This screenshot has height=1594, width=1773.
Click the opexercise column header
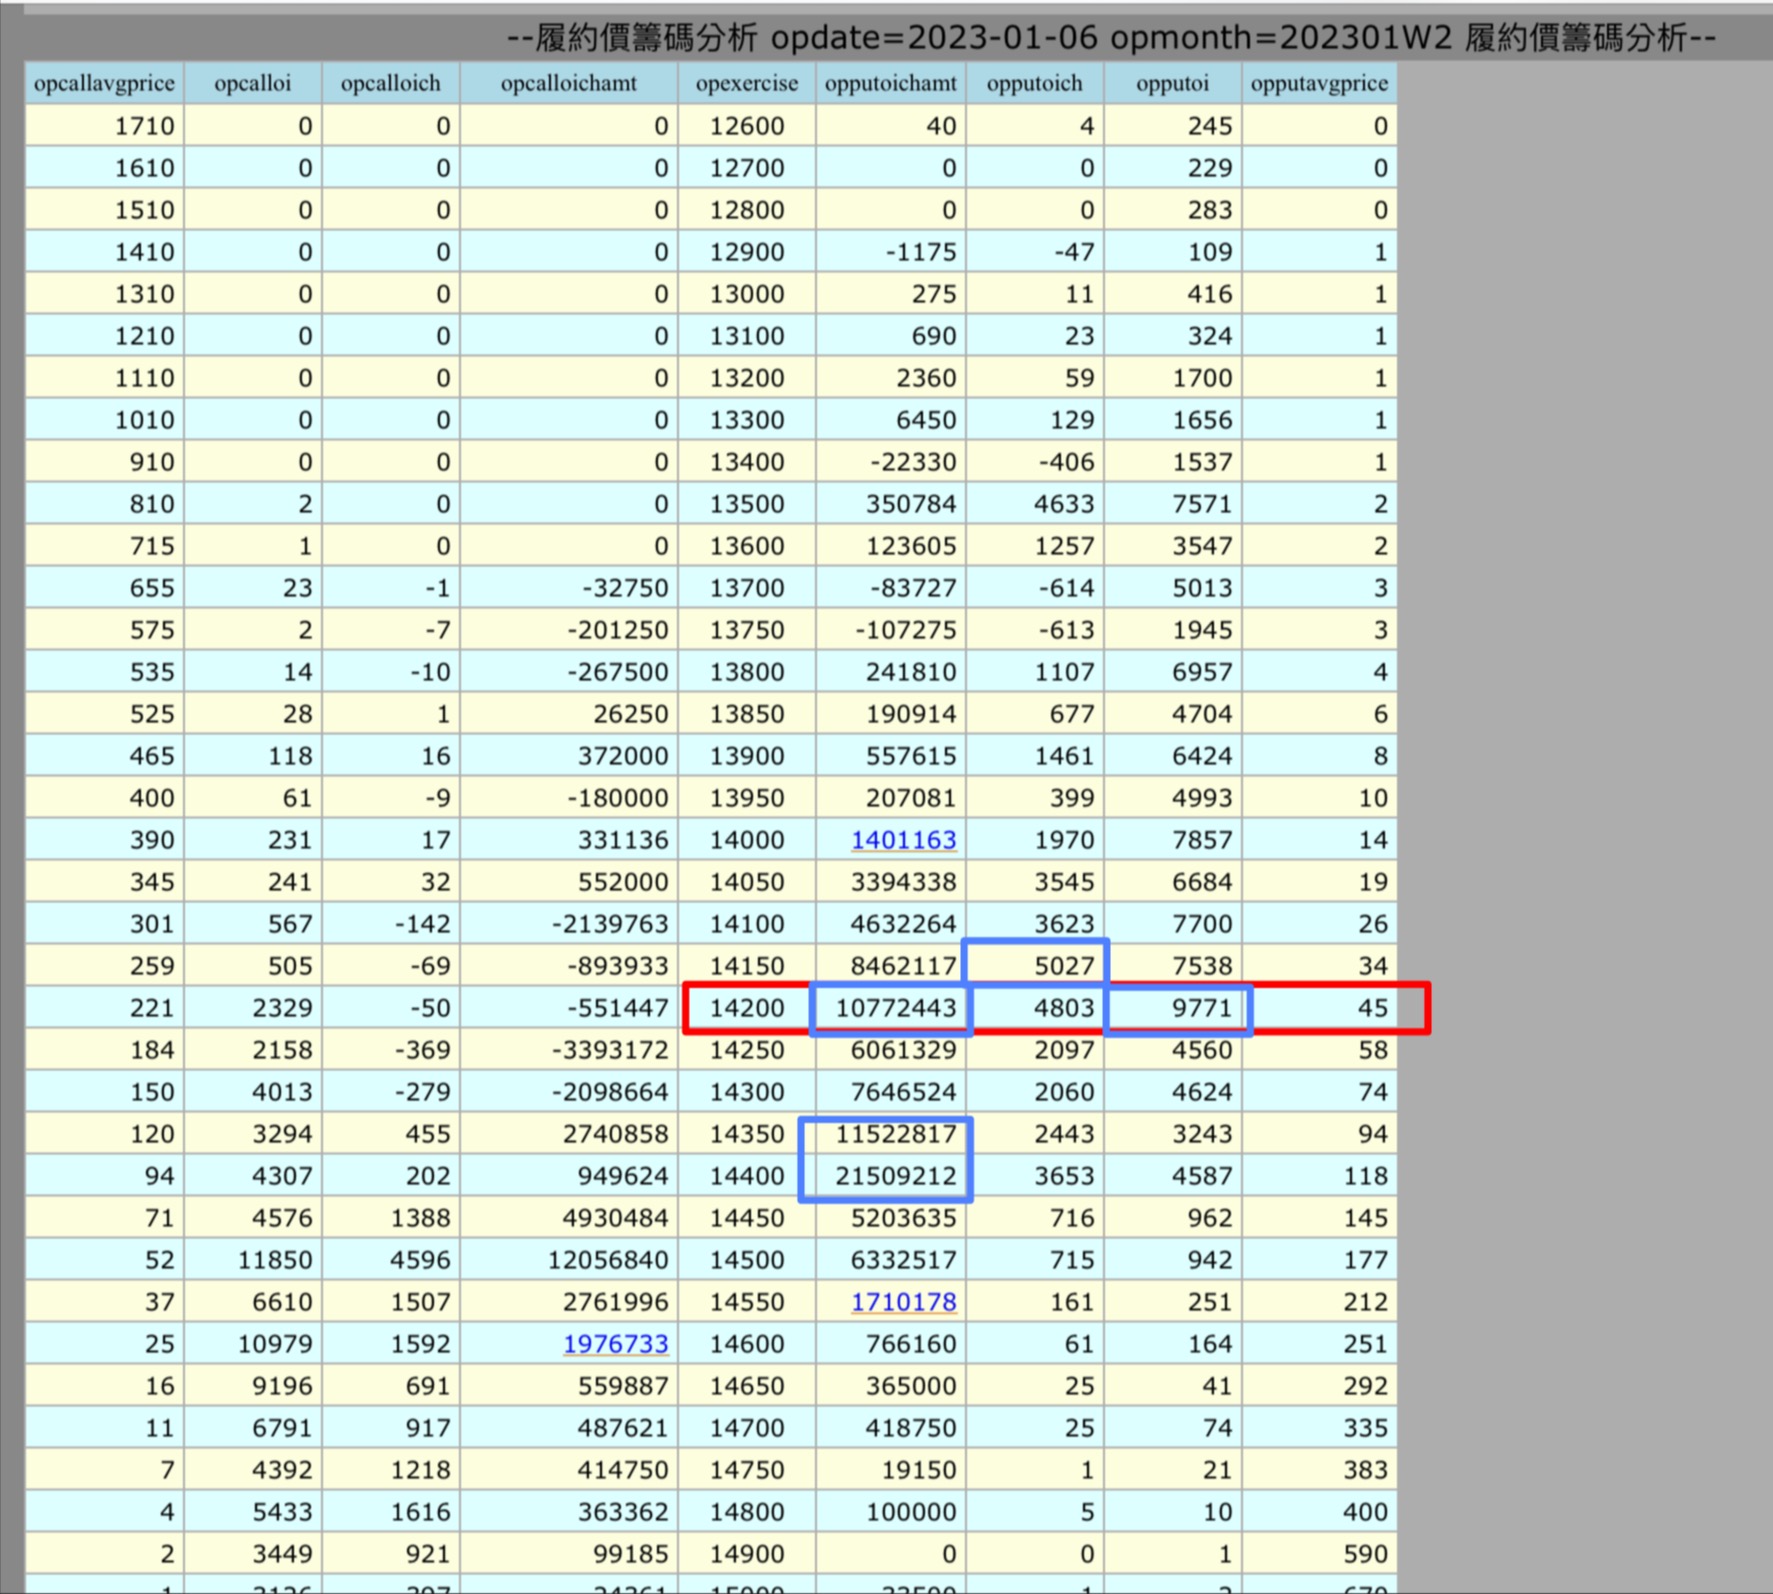746,83
